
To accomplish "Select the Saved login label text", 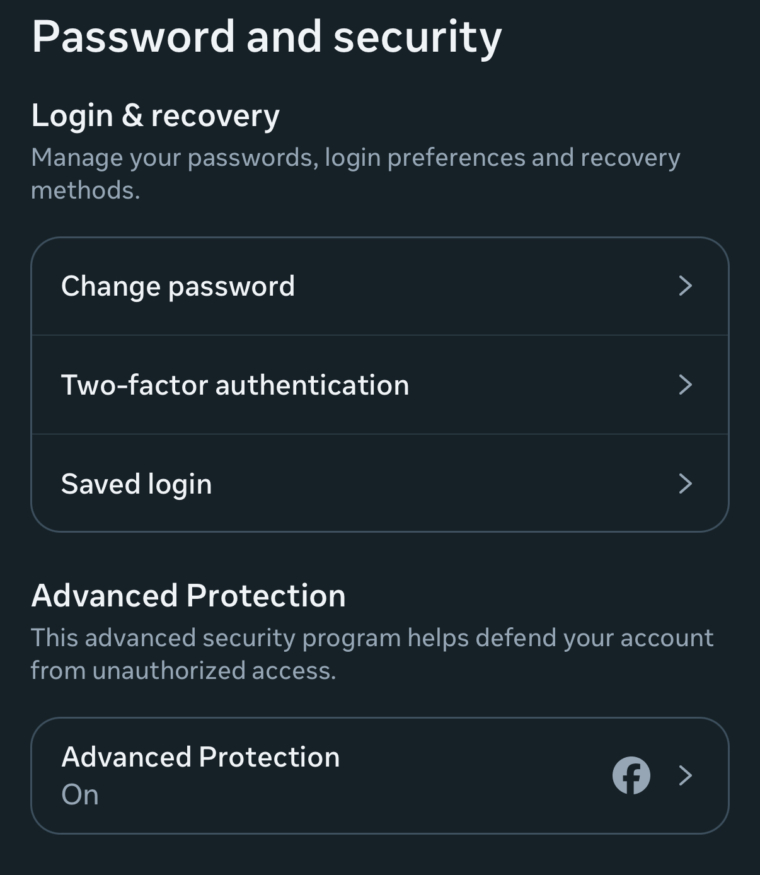I will coord(136,483).
